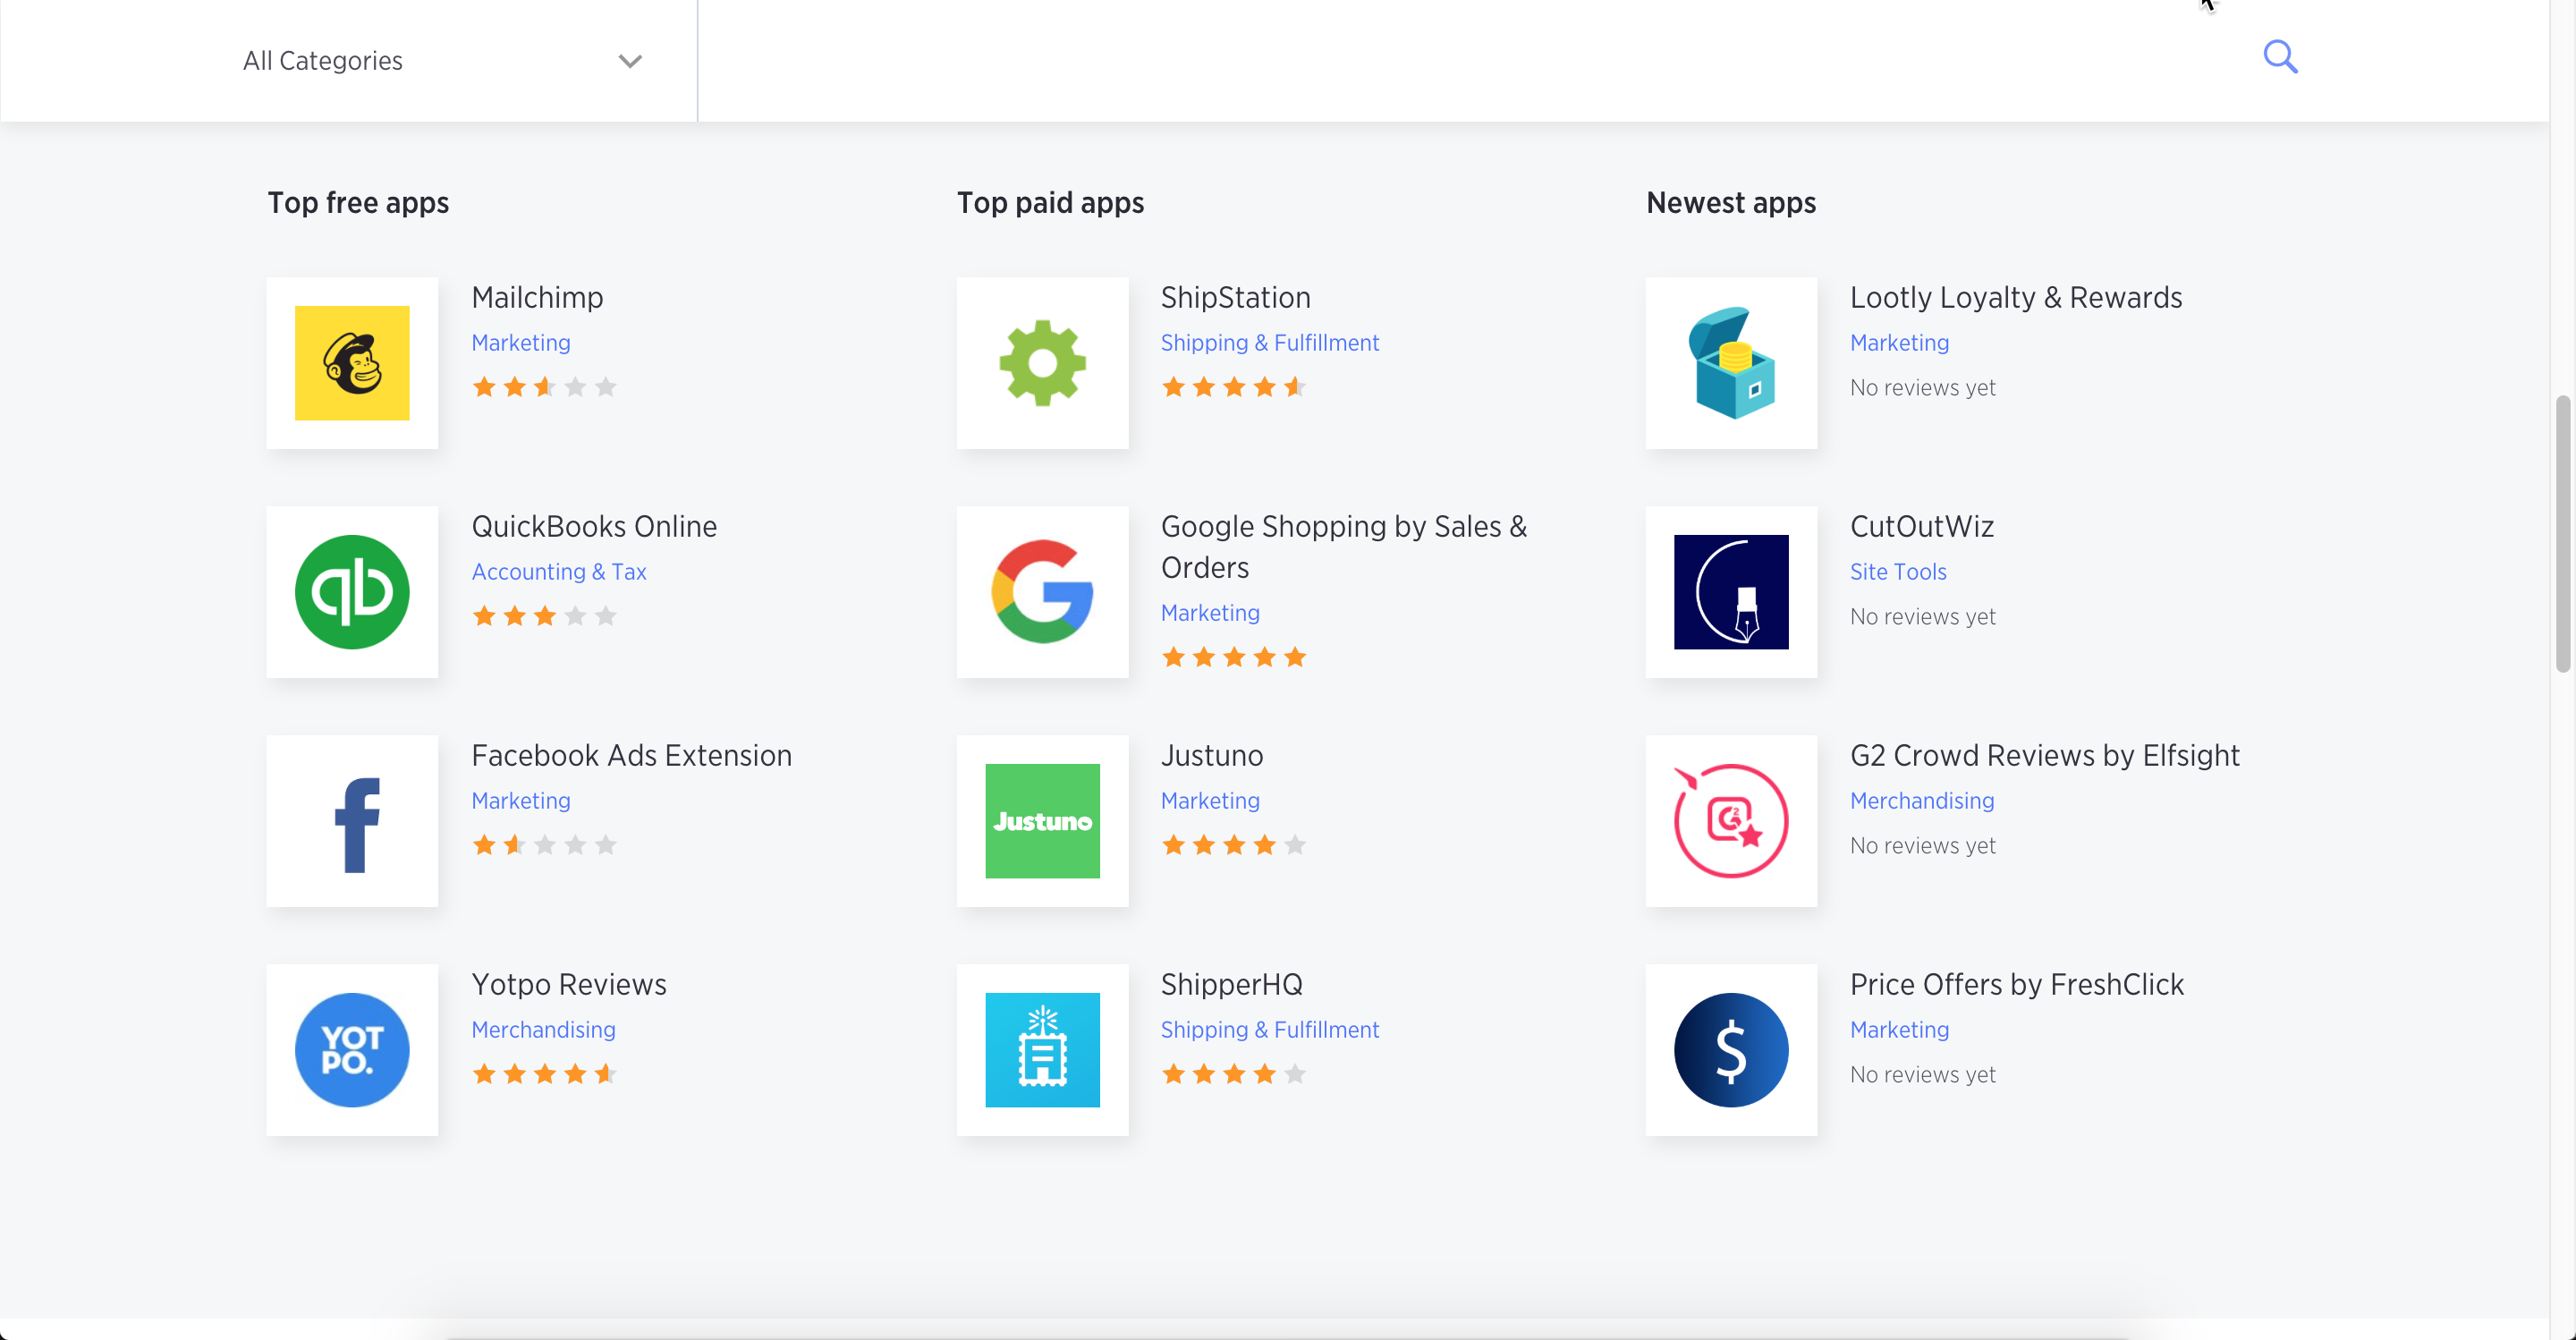Click Shipping & Fulfillment under ShipperHQ
Viewport: 2576px width, 1340px height.
1269,1030
